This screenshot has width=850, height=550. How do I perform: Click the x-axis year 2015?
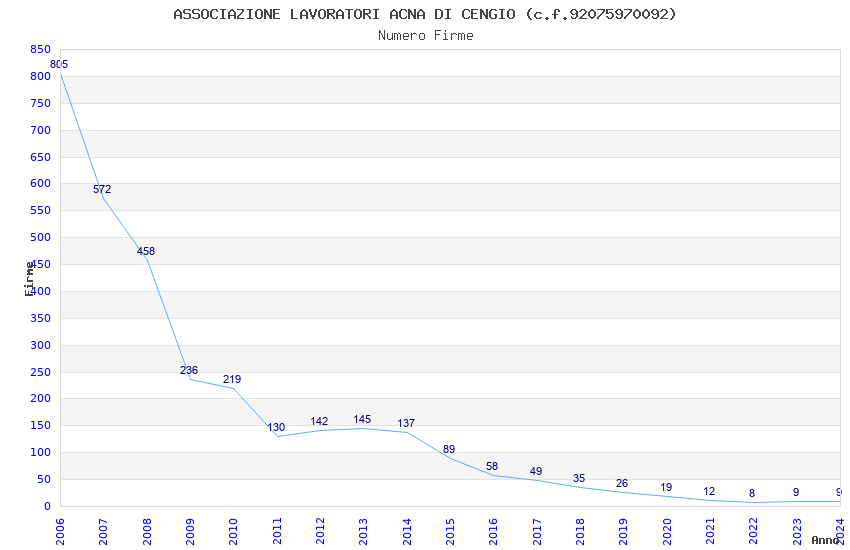pos(450,532)
